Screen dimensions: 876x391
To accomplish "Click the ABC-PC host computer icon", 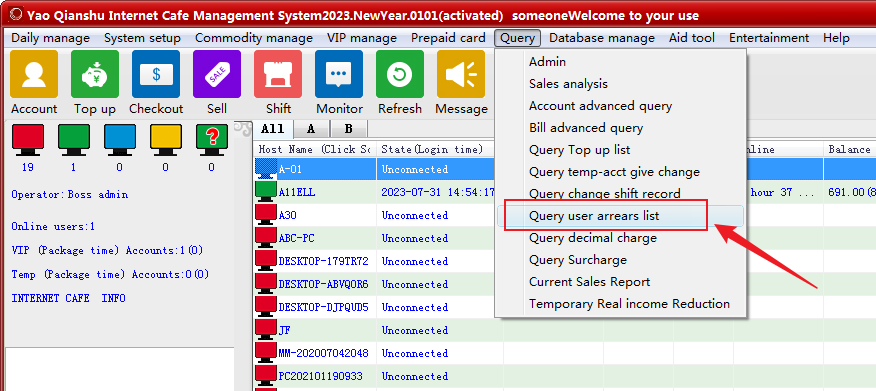I will (266, 238).
